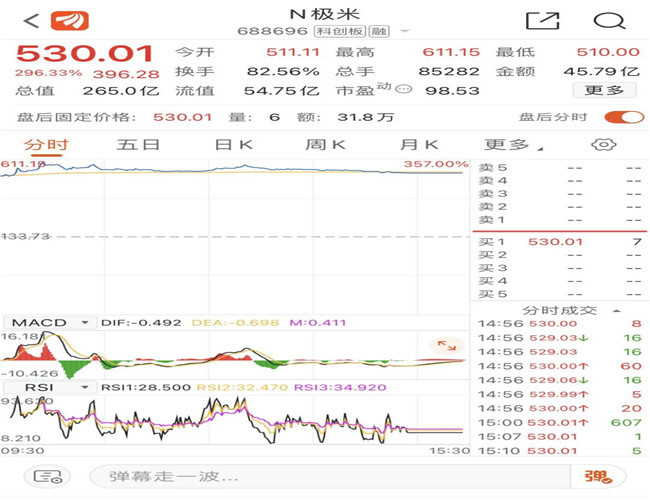Click the RSI line chart area

click(x=235, y=420)
